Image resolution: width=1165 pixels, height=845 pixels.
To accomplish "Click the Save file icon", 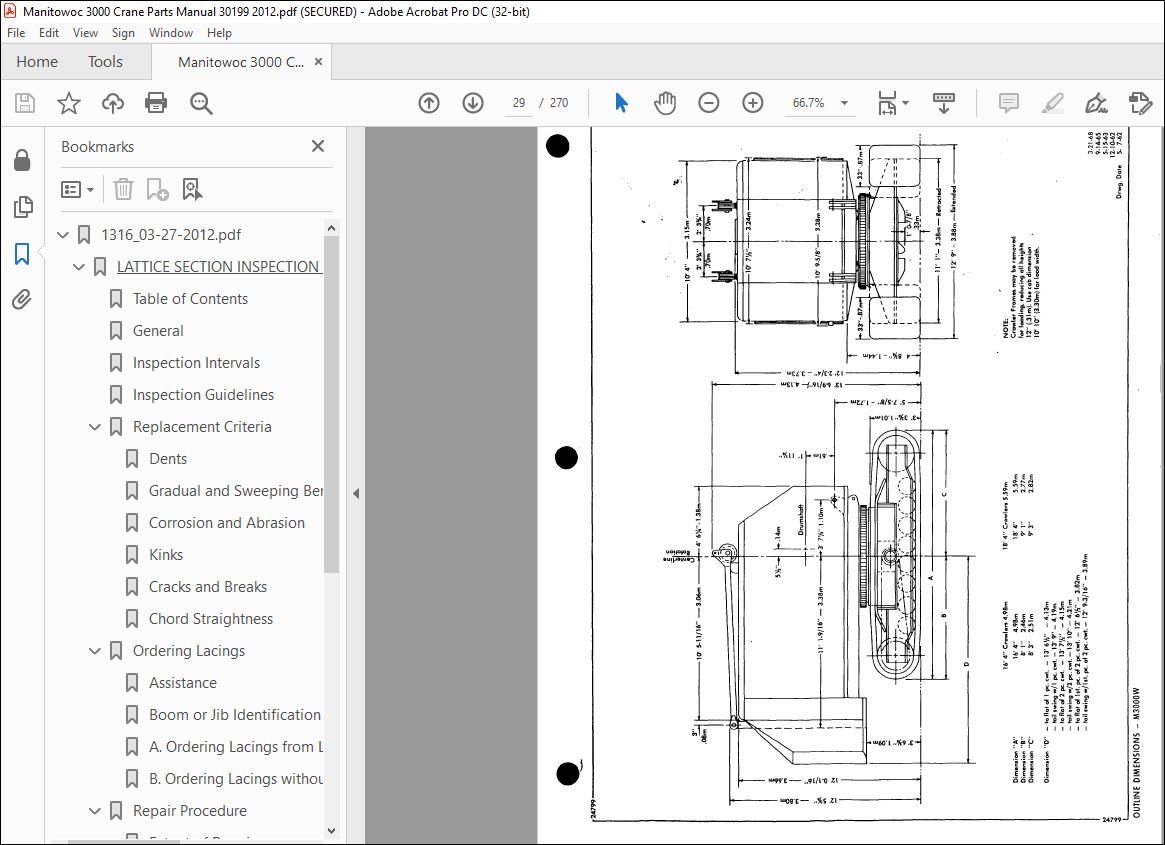I will [x=25, y=103].
